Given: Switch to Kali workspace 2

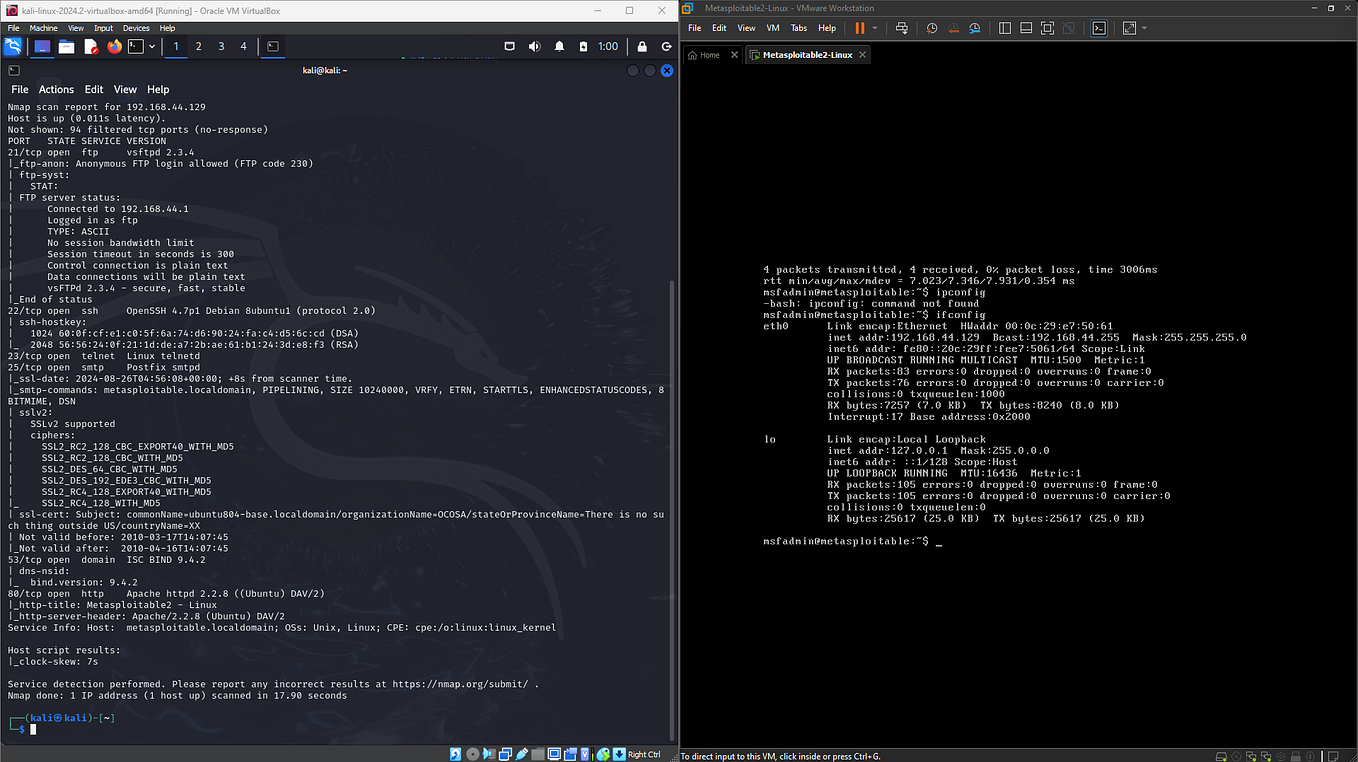Looking at the screenshot, I should coord(198,46).
